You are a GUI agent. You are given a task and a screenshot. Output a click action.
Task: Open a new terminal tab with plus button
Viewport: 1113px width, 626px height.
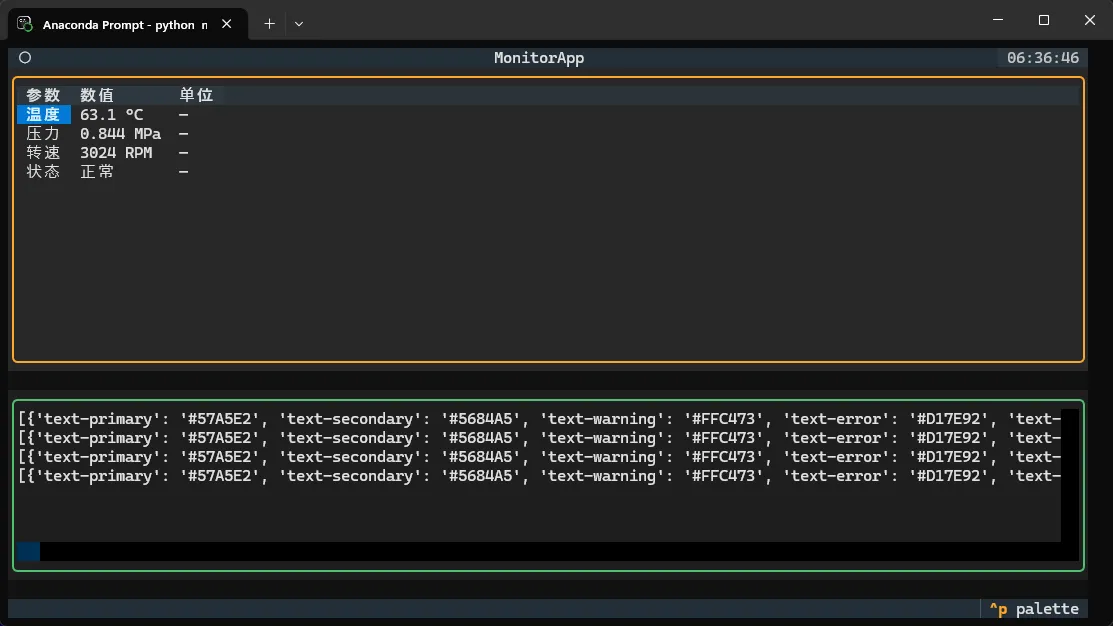pyautogui.click(x=269, y=23)
